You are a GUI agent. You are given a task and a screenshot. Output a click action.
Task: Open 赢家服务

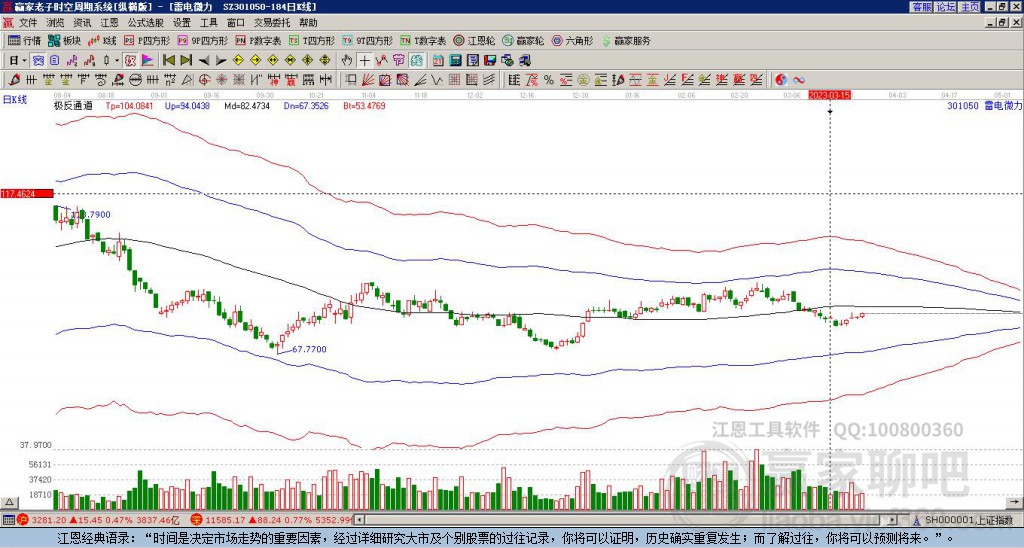tap(626, 40)
